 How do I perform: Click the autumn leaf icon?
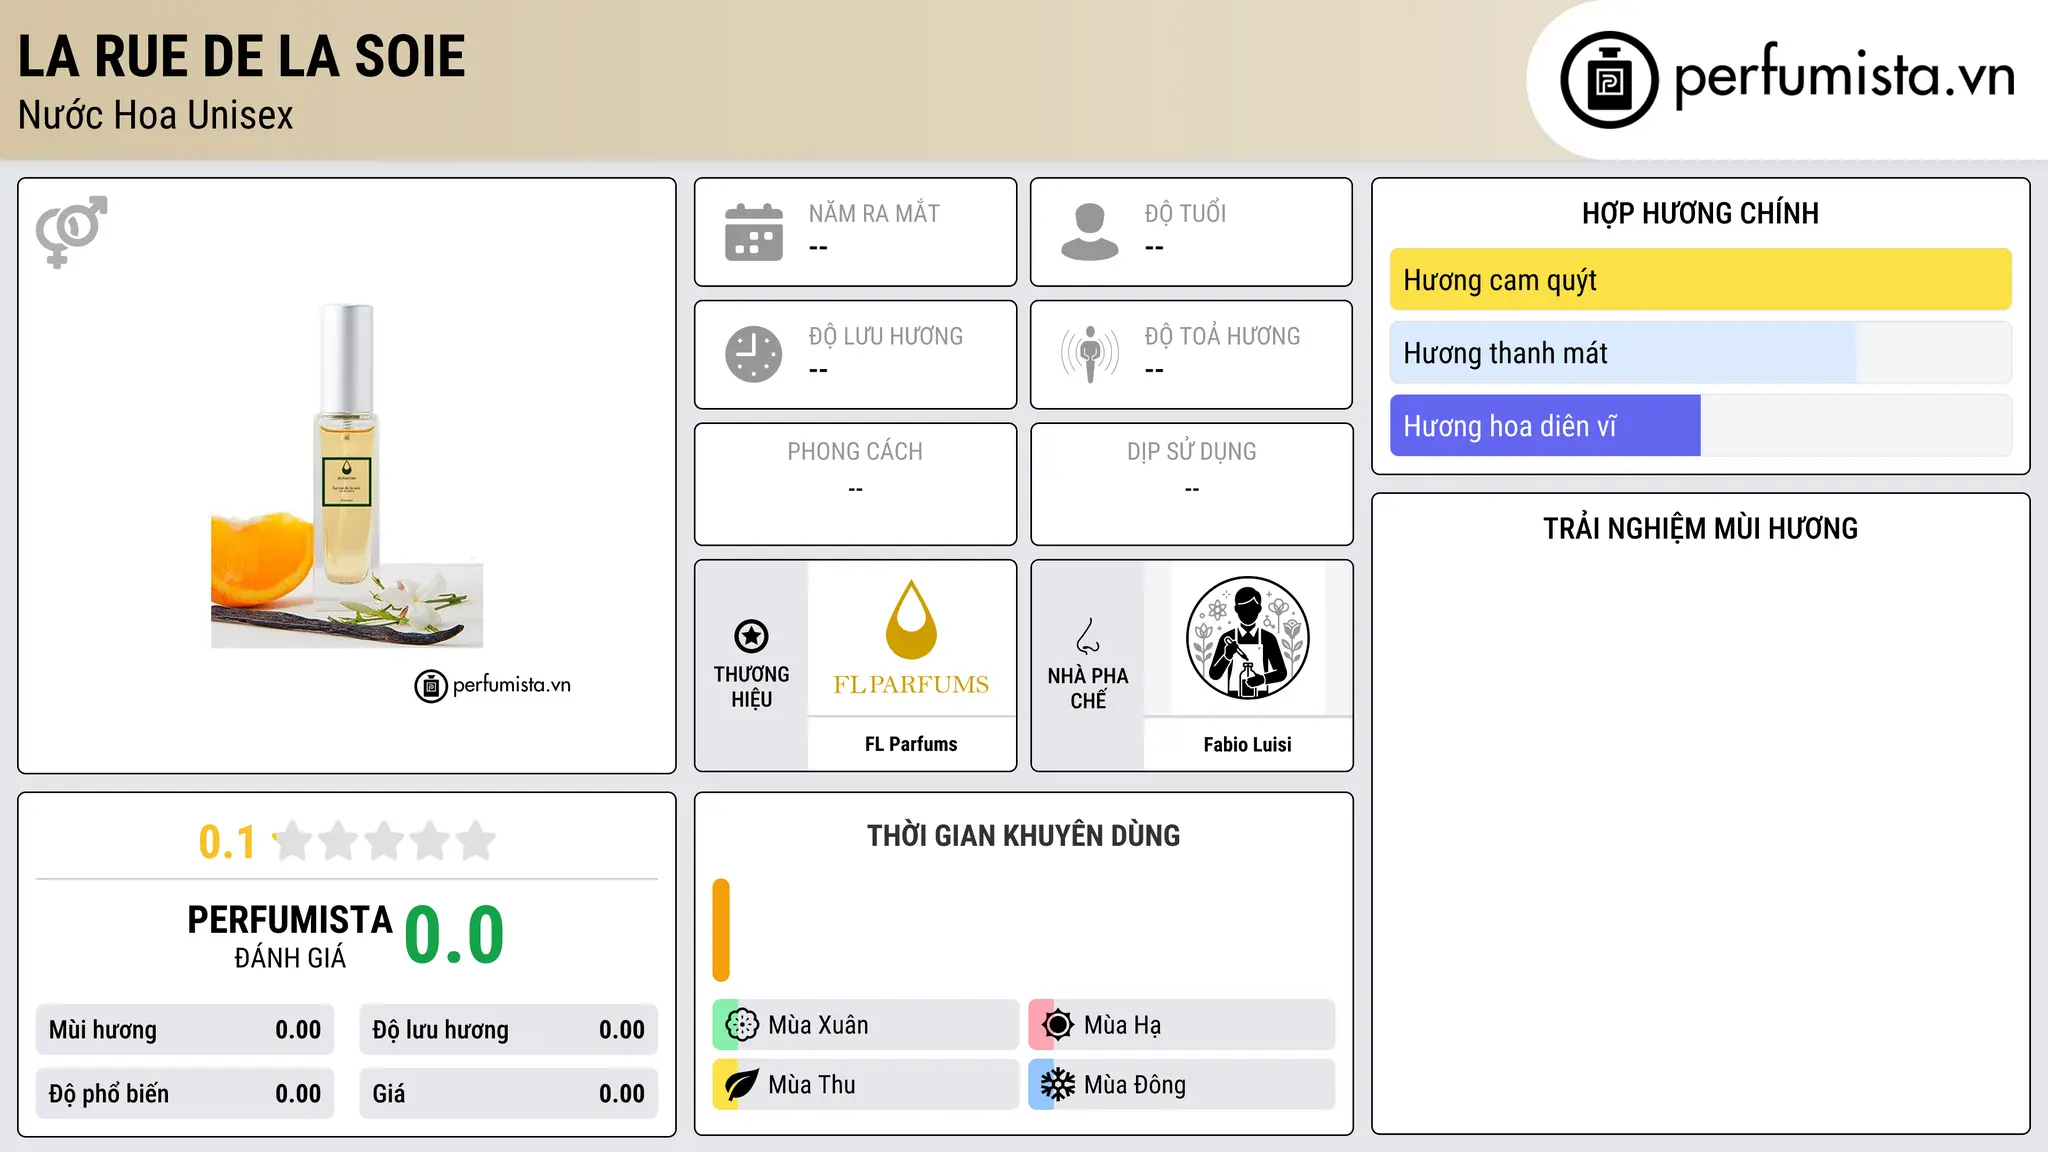(x=742, y=1085)
